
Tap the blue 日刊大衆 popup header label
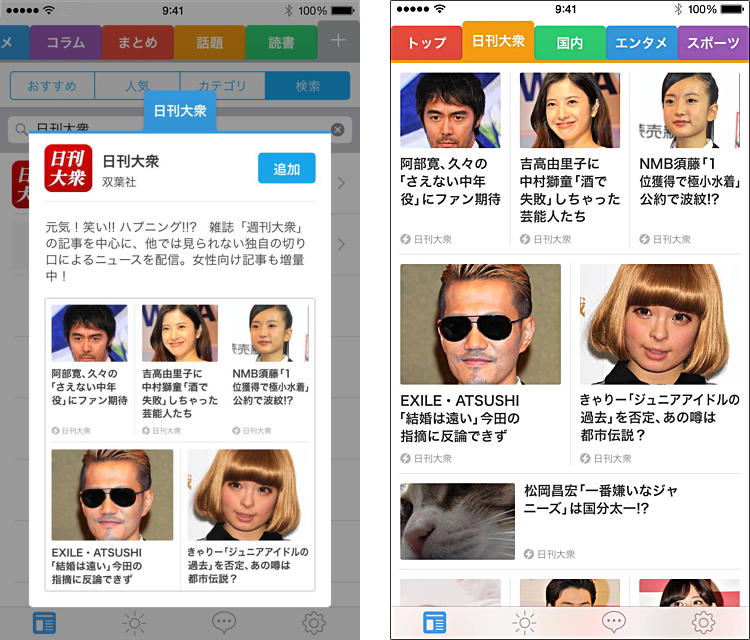click(180, 111)
